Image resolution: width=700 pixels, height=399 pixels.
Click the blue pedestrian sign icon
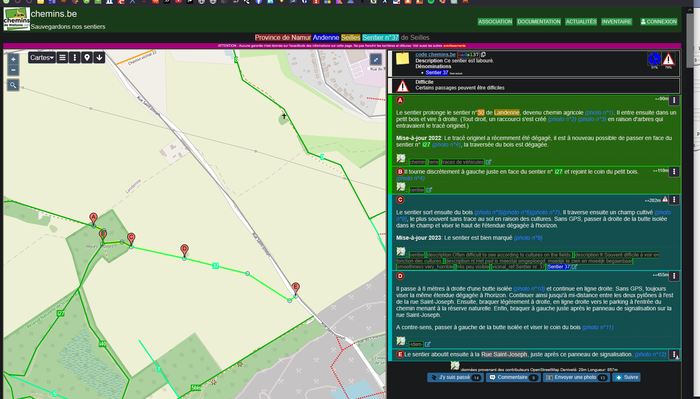[654, 59]
